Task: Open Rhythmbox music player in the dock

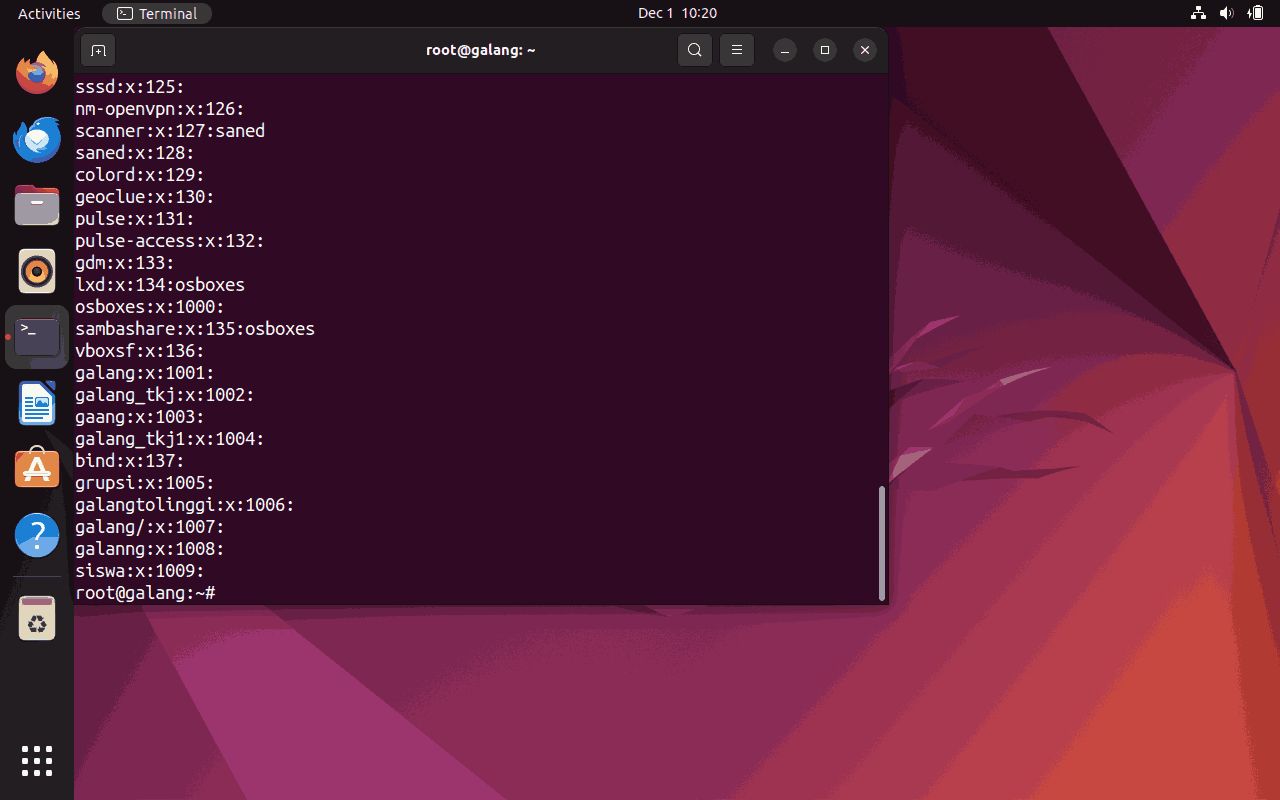Action: (37, 271)
